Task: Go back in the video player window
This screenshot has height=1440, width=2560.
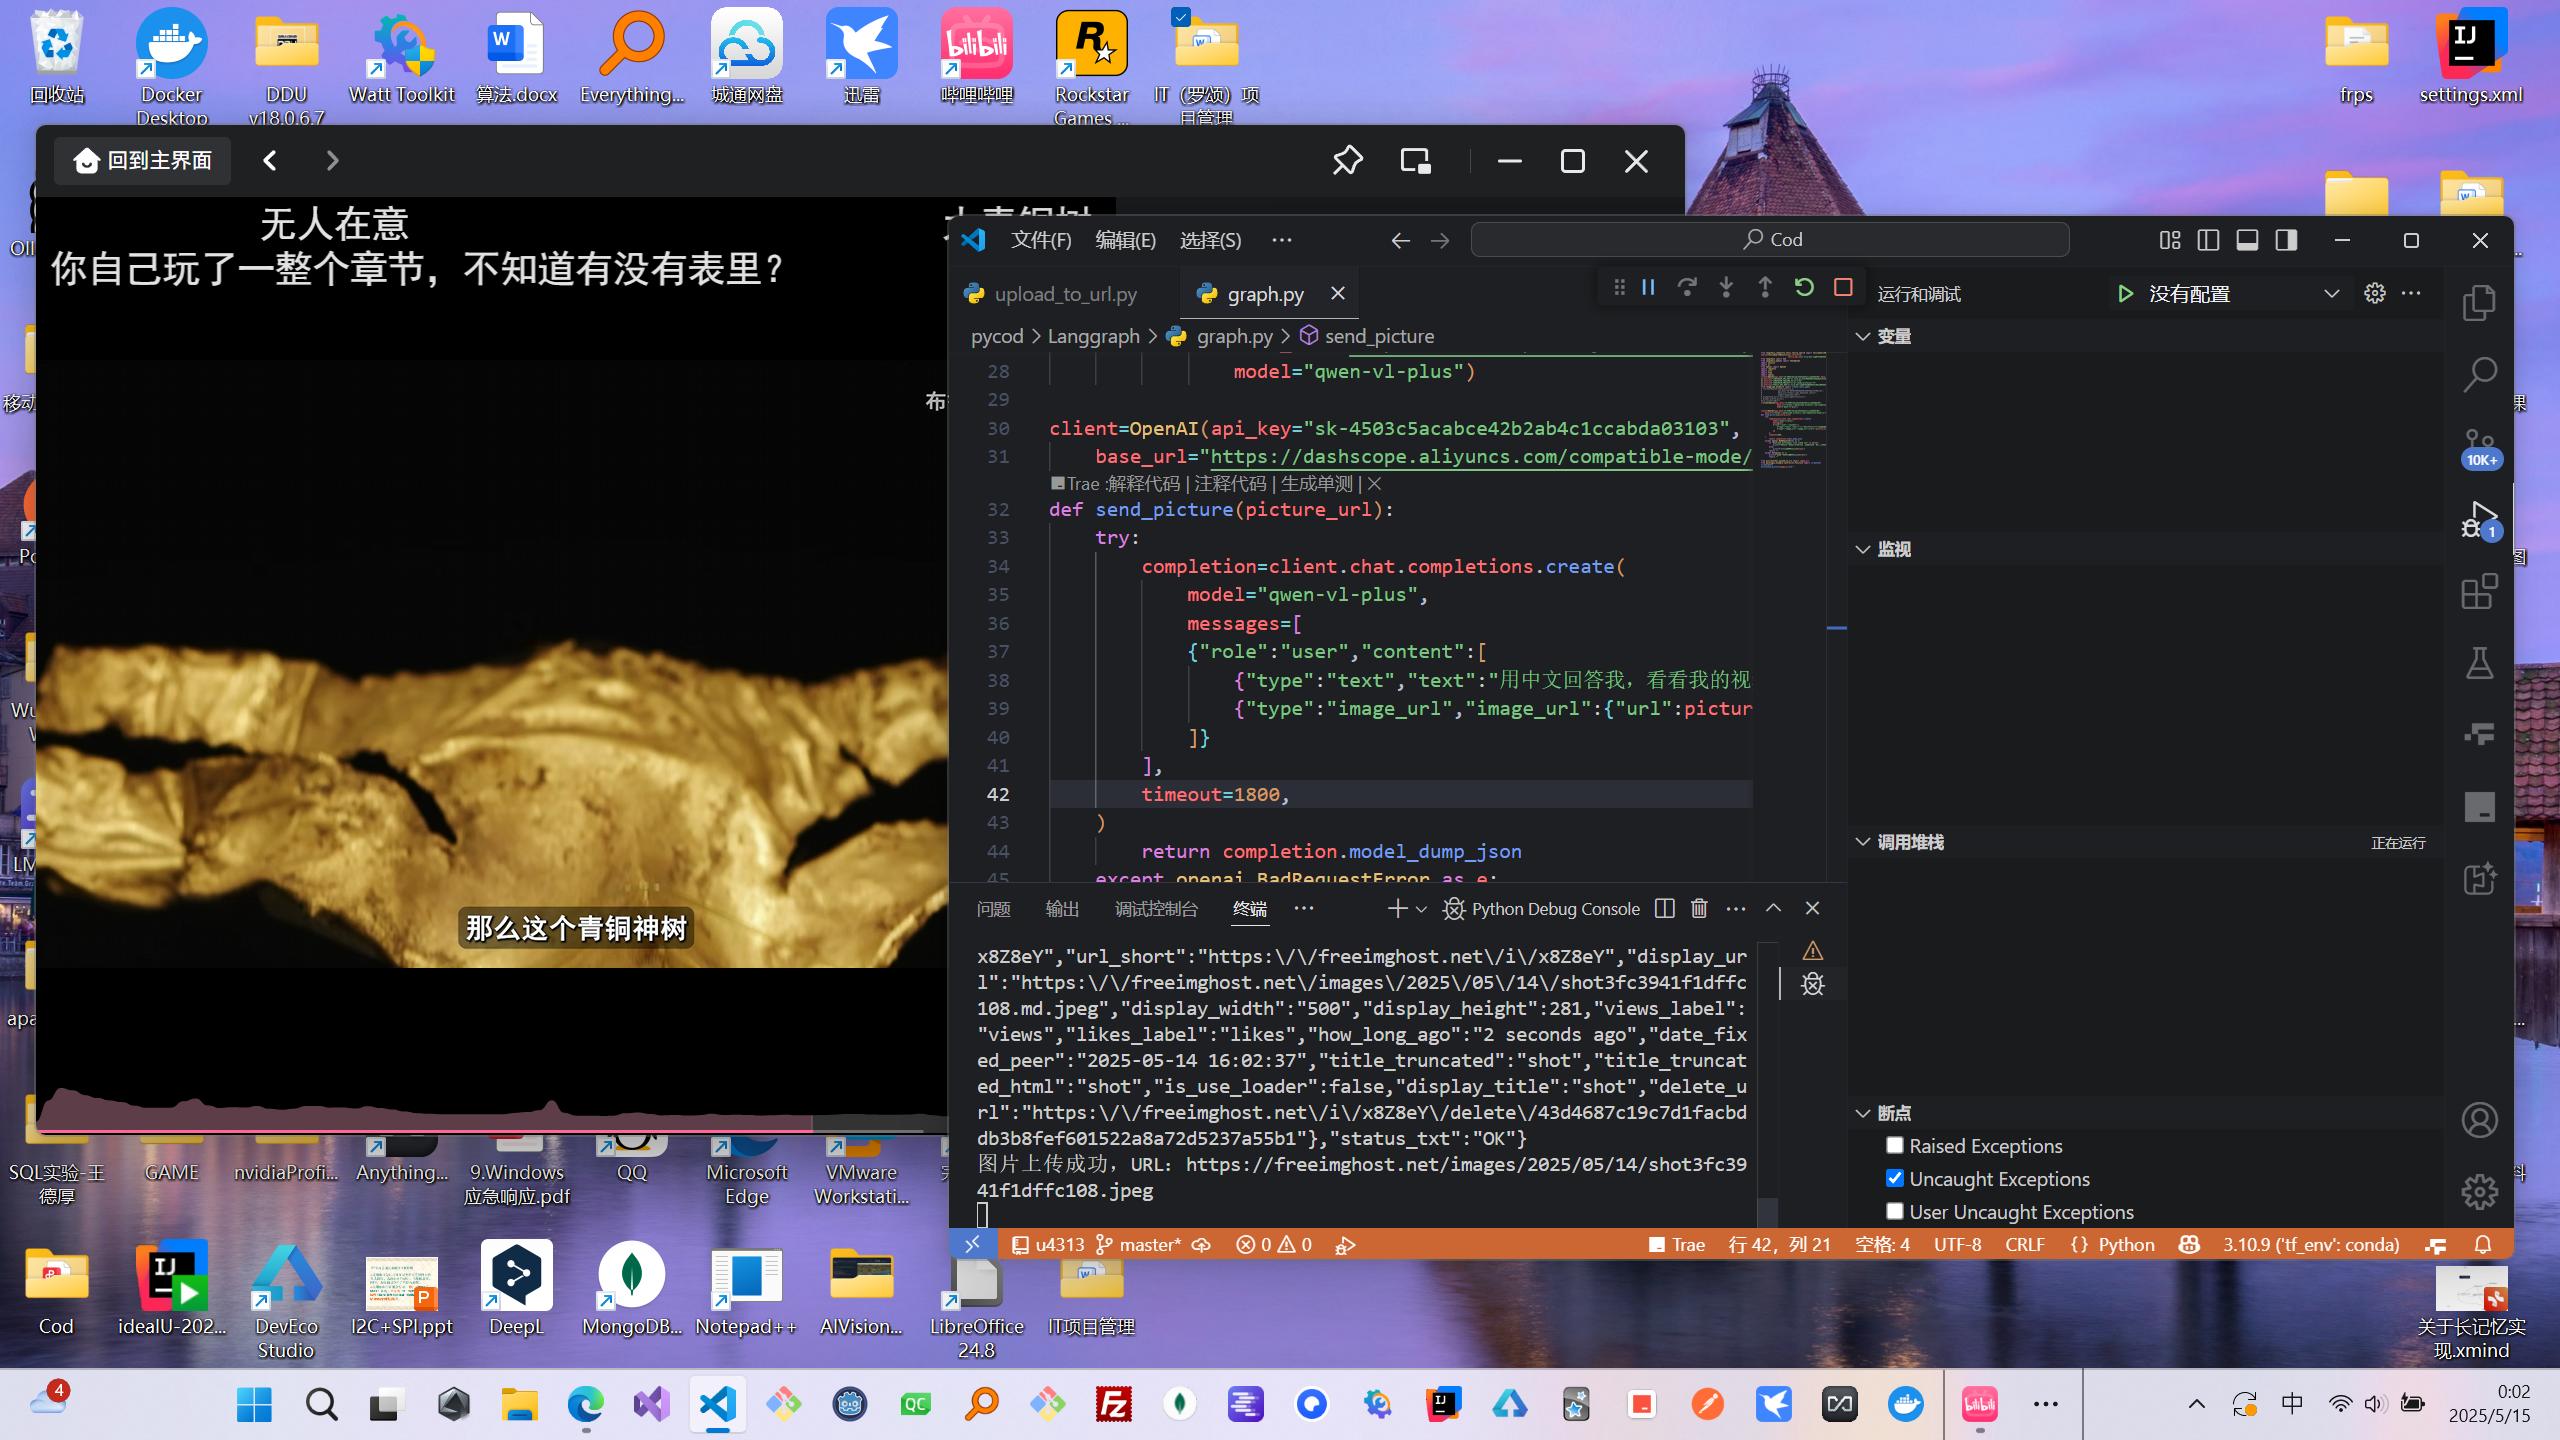Action: [269, 161]
